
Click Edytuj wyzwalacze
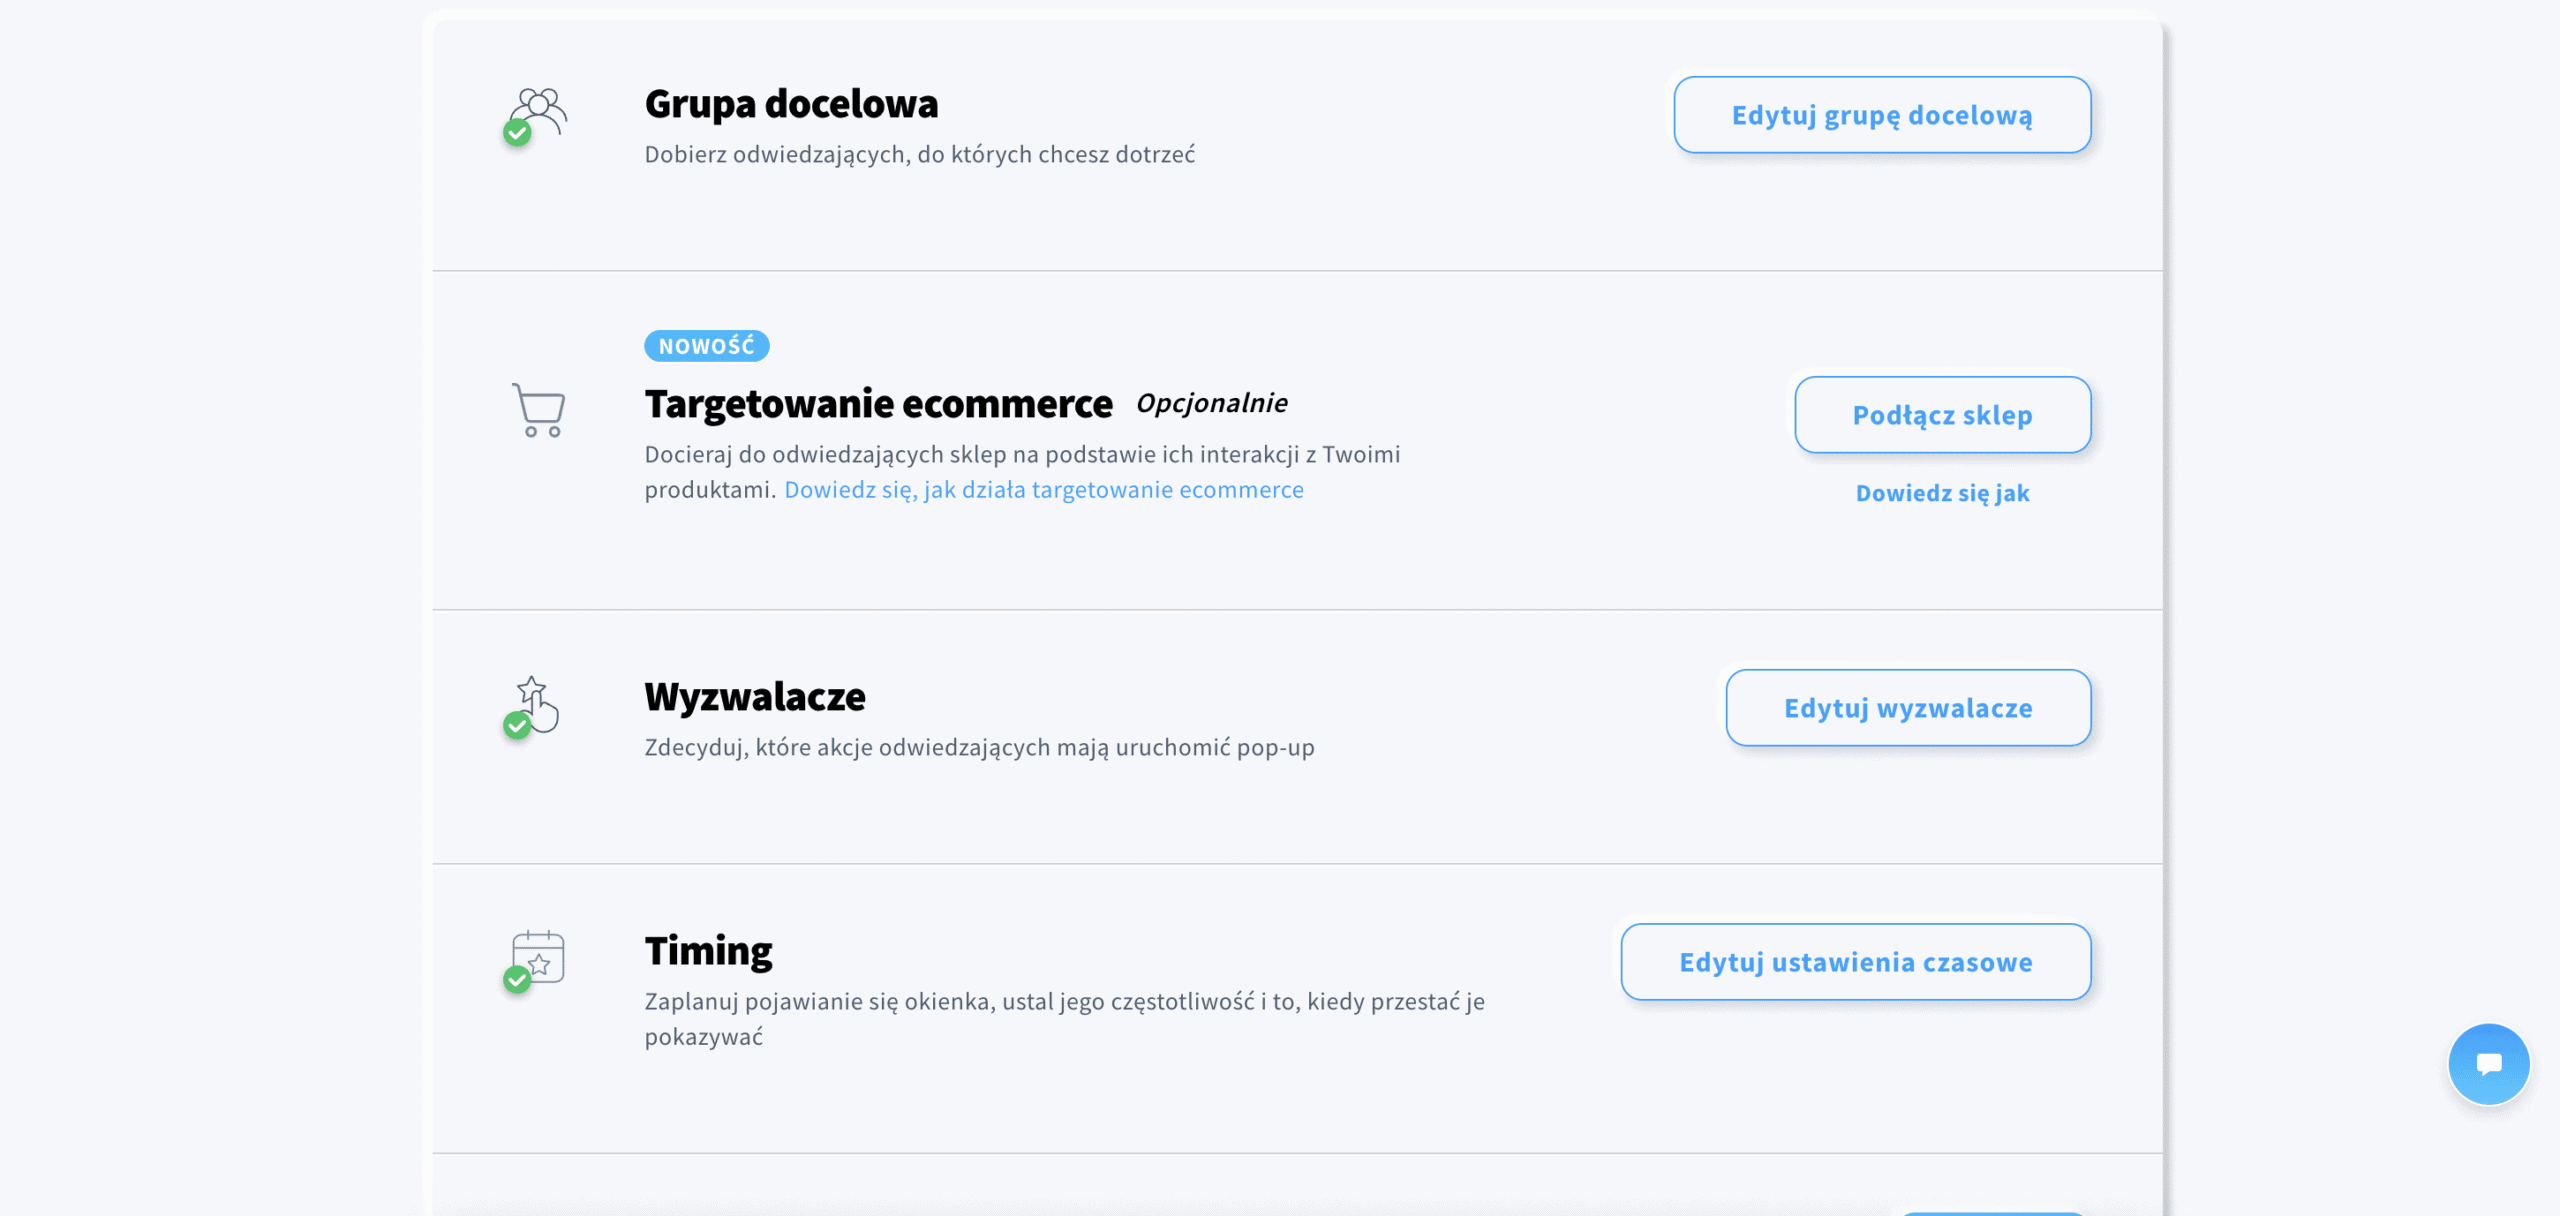pyautogui.click(x=1906, y=707)
